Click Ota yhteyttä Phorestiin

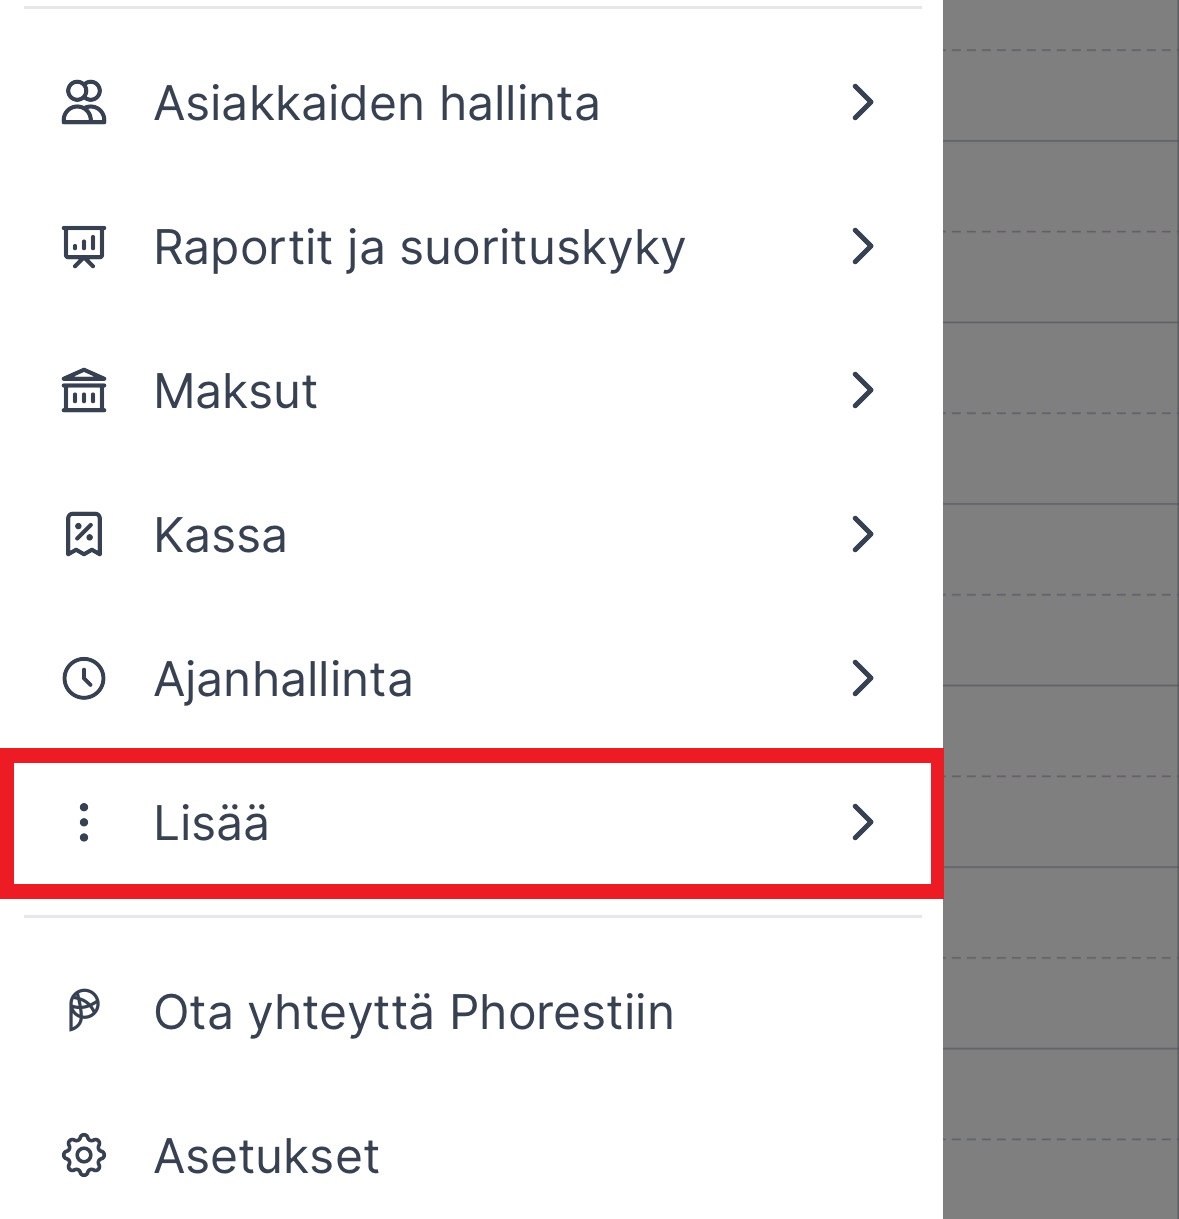413,1011
